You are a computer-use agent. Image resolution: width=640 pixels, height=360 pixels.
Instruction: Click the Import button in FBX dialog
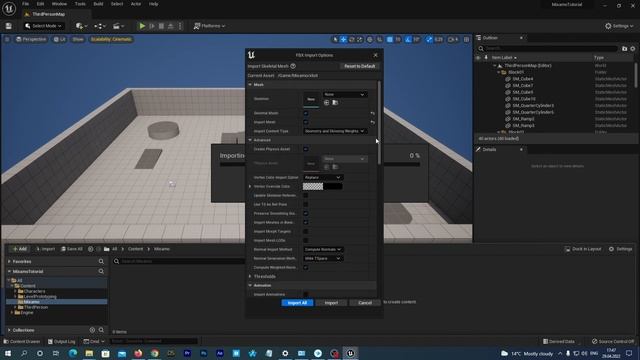(331, 303)
